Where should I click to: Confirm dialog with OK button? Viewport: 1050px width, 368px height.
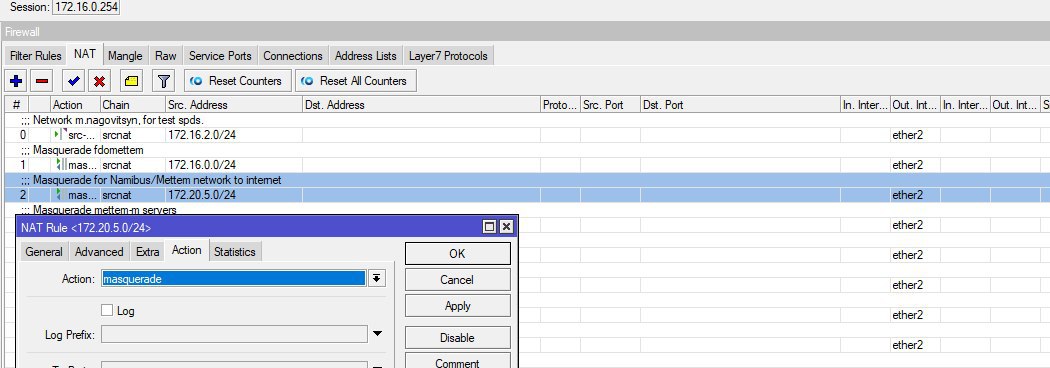click(457, 254)
